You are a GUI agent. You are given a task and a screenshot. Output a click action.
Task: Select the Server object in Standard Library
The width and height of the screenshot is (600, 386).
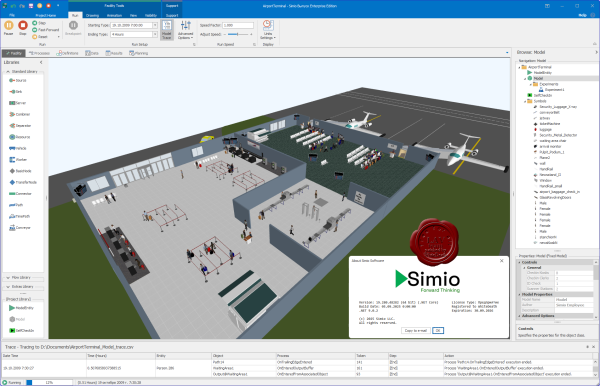18,103
